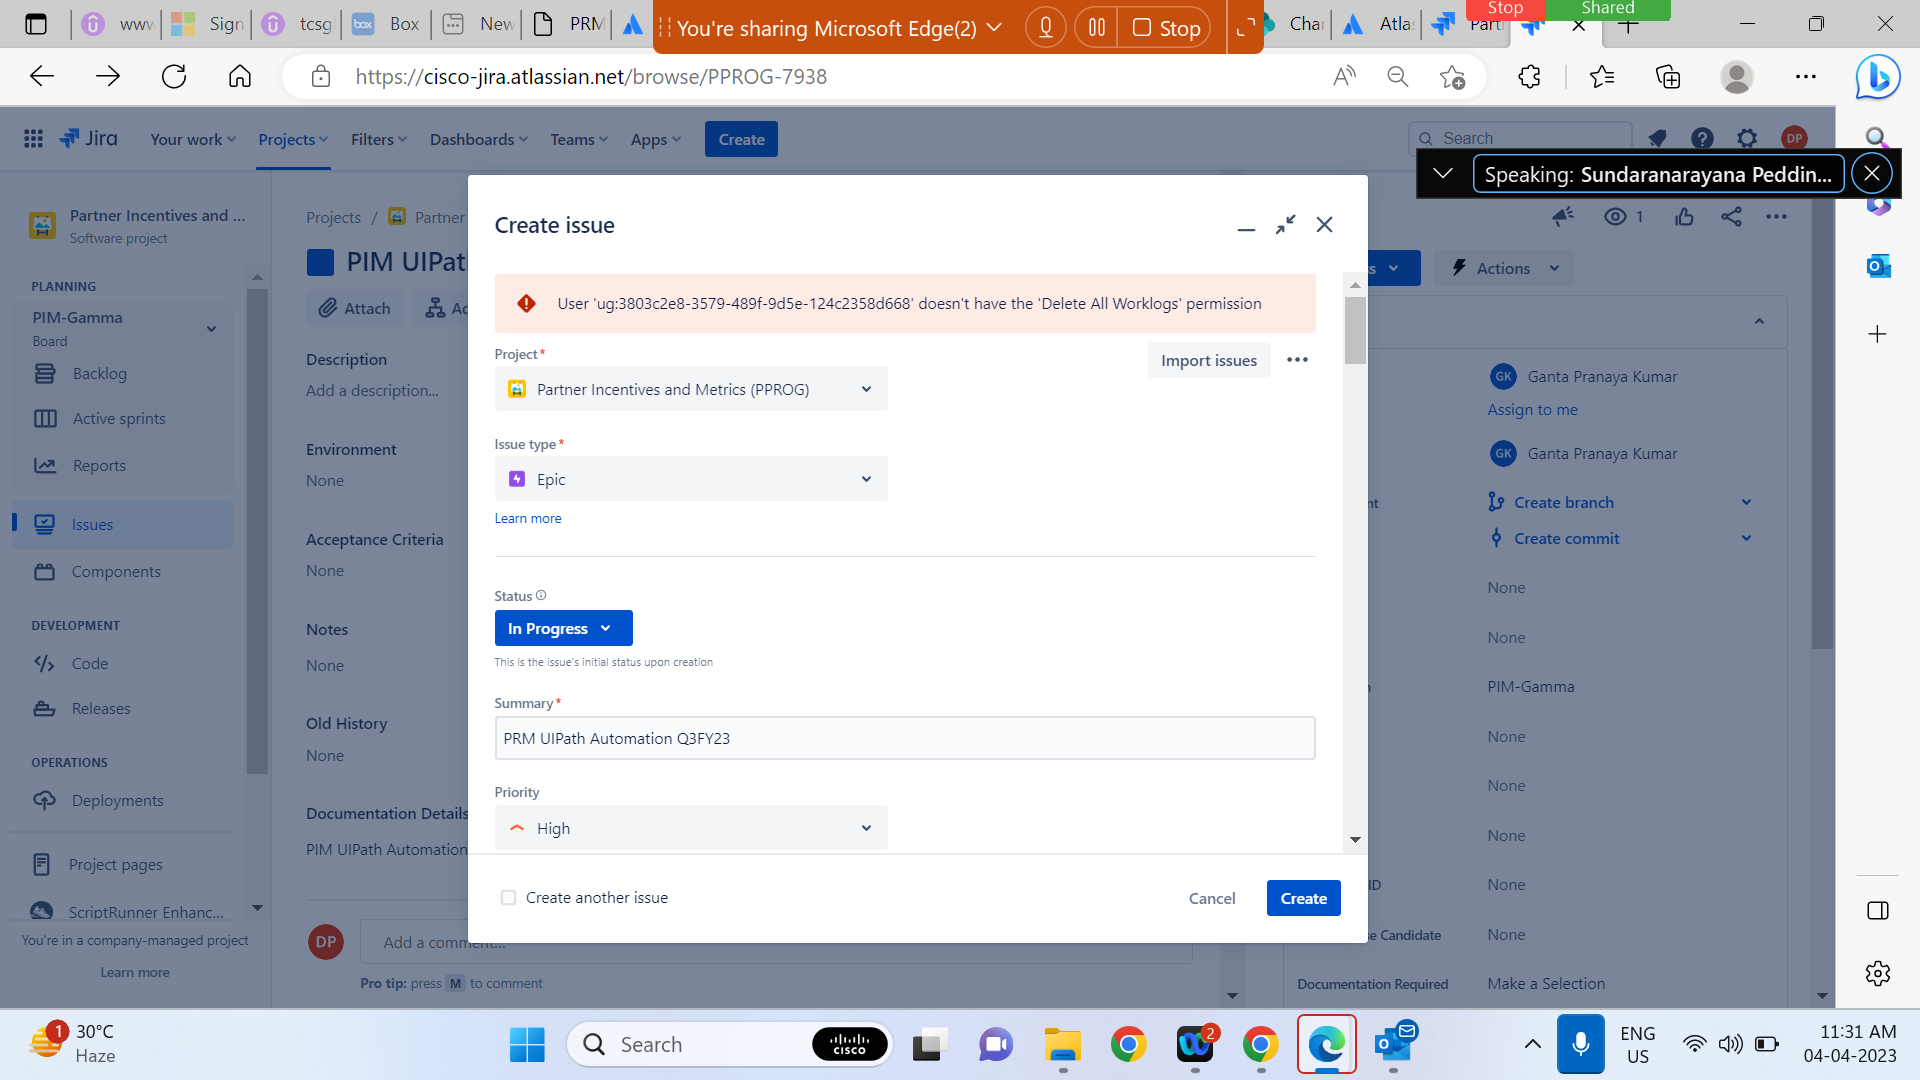Open the Active sprints menu item

119,418
